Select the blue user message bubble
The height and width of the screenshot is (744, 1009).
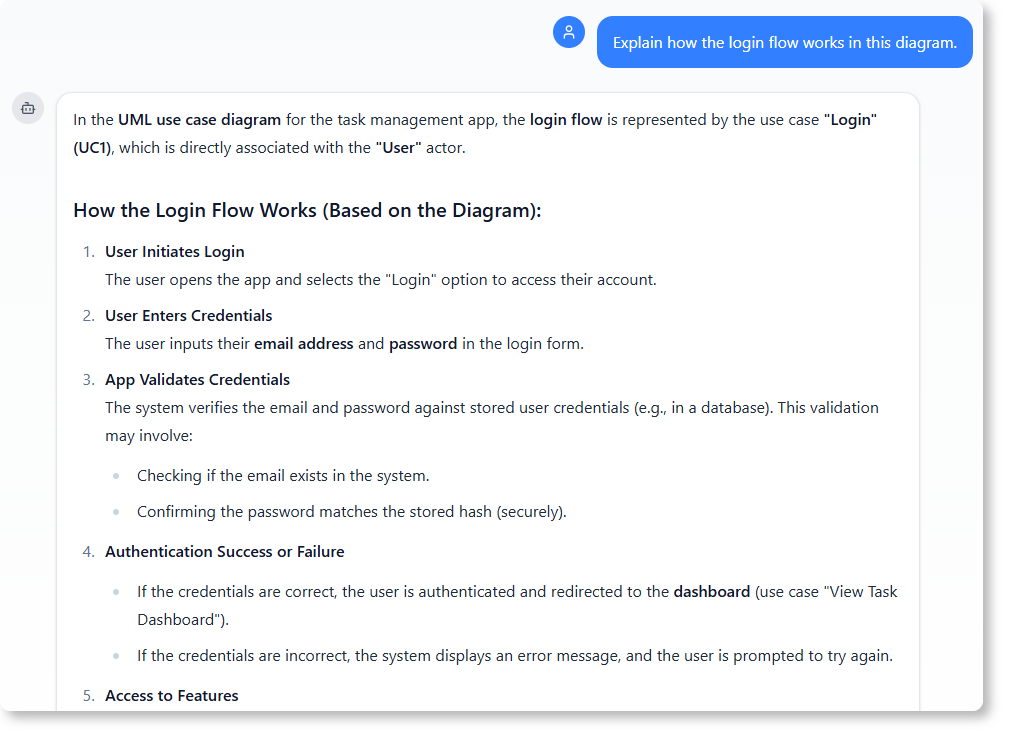pos(784,43)
